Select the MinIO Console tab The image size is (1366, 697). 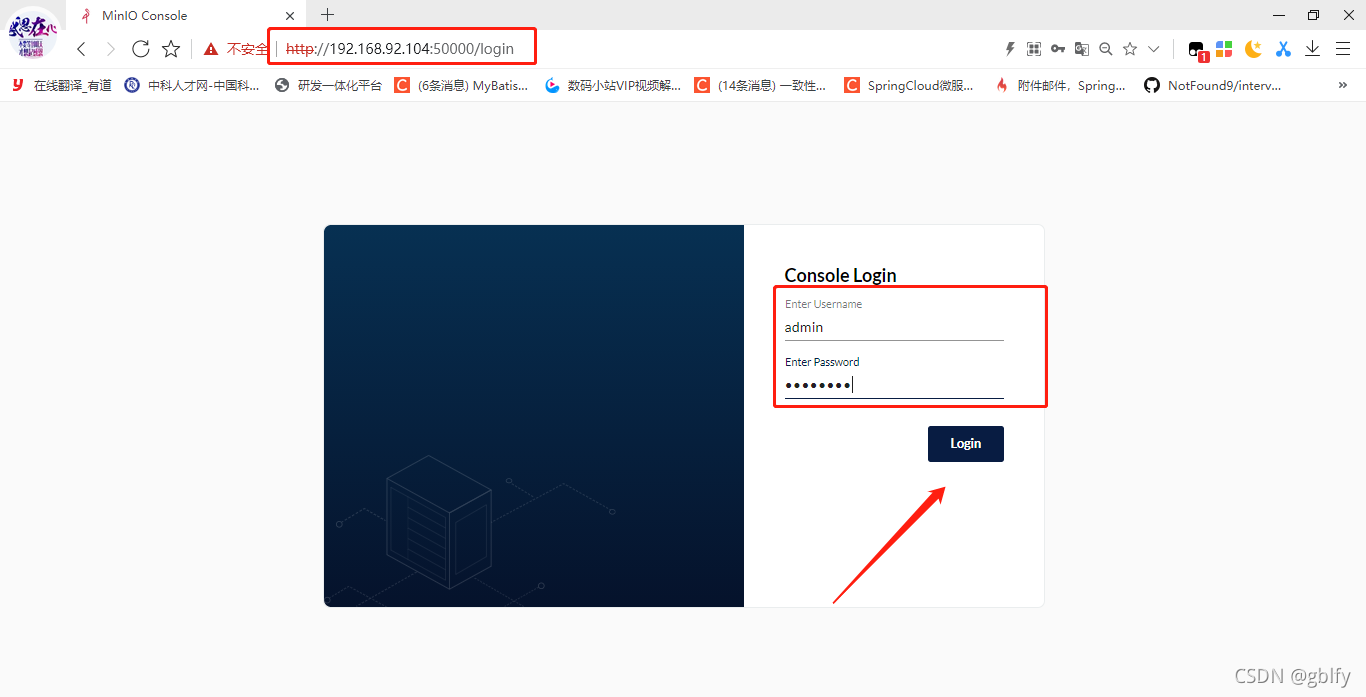pyautogui.click(x=185, y=16)
